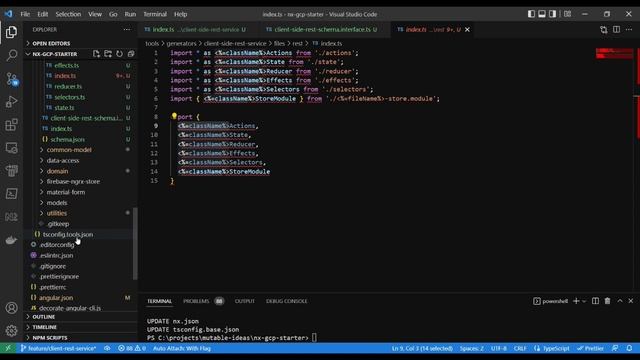Toggle Auto Attach: With Flag
The image size is (640, 360).
[182, 348]
